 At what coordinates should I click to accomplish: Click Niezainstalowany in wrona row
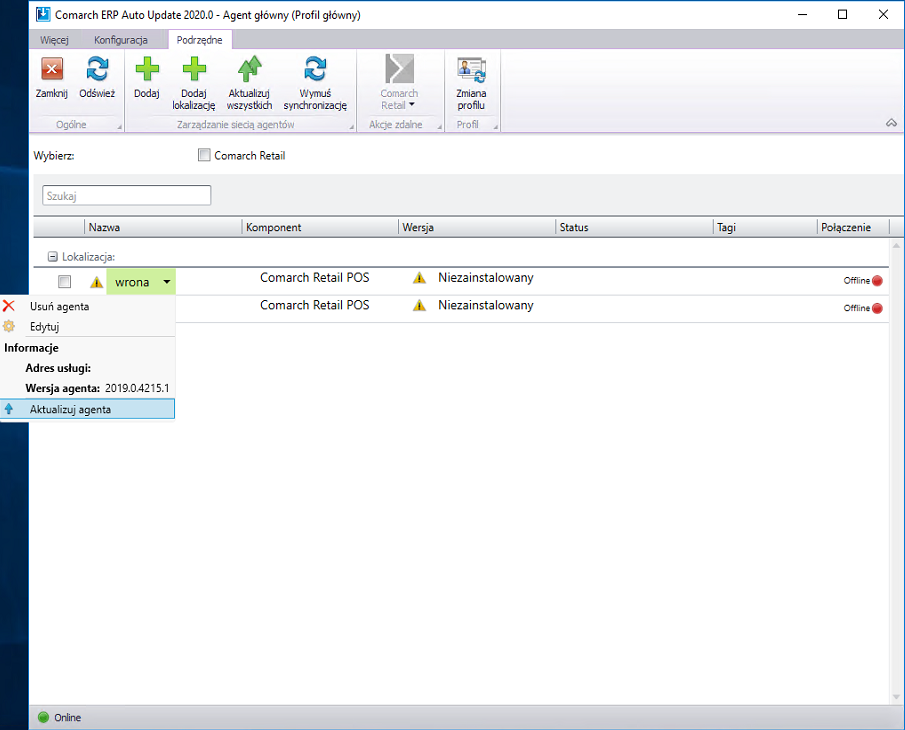click(x=485, y=278)
